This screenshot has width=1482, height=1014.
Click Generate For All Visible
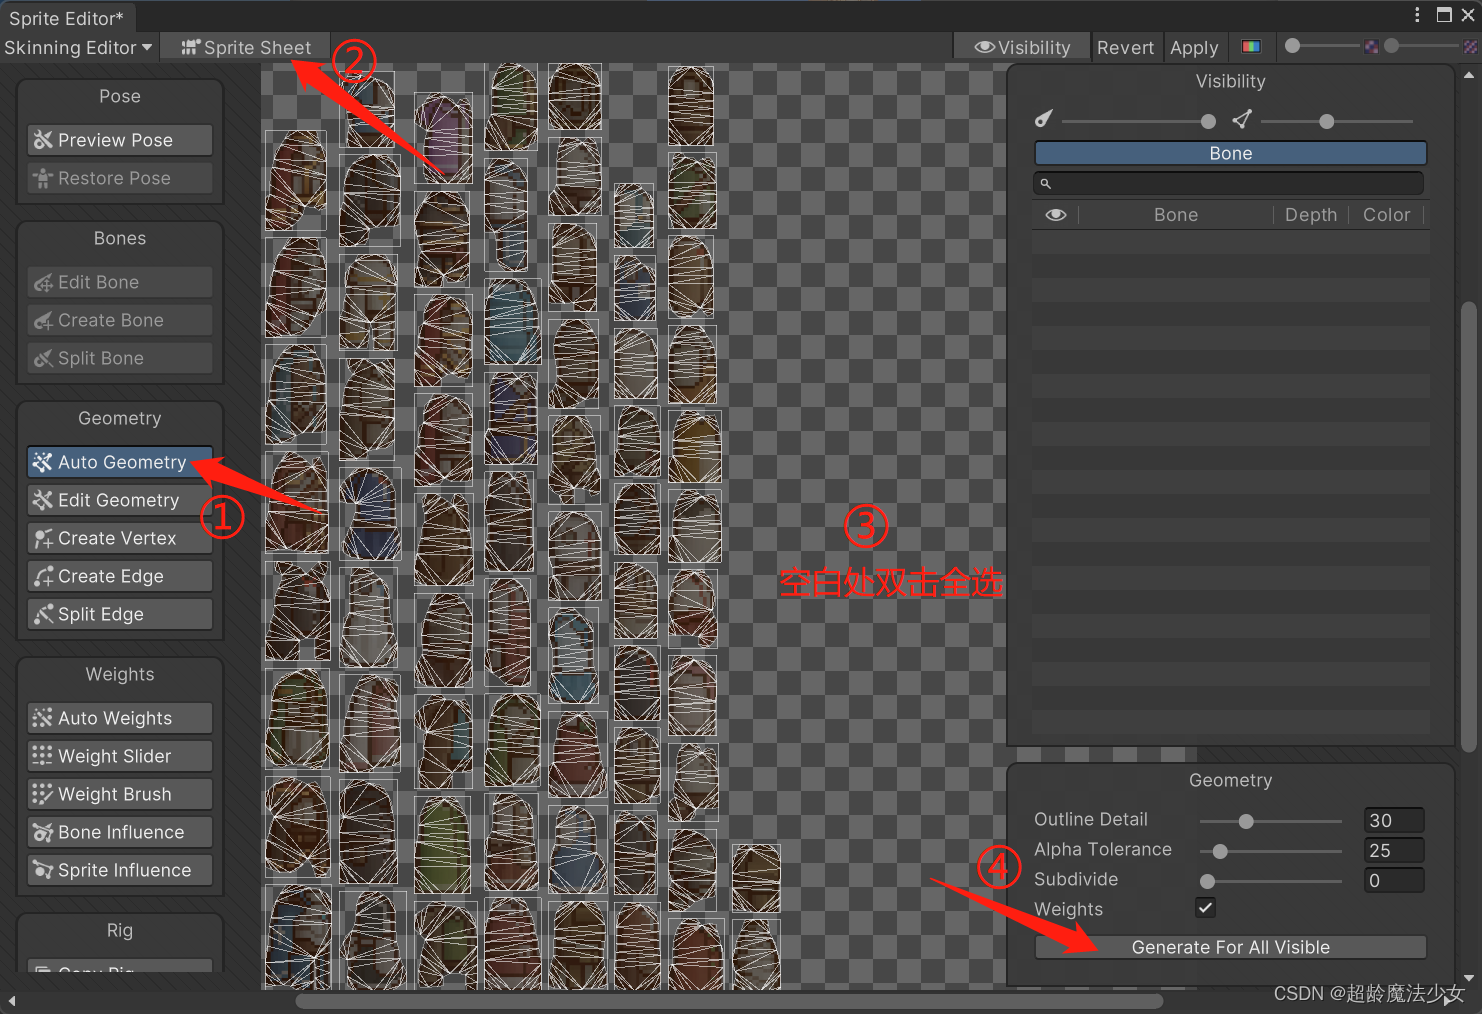tap(1230, 947)
